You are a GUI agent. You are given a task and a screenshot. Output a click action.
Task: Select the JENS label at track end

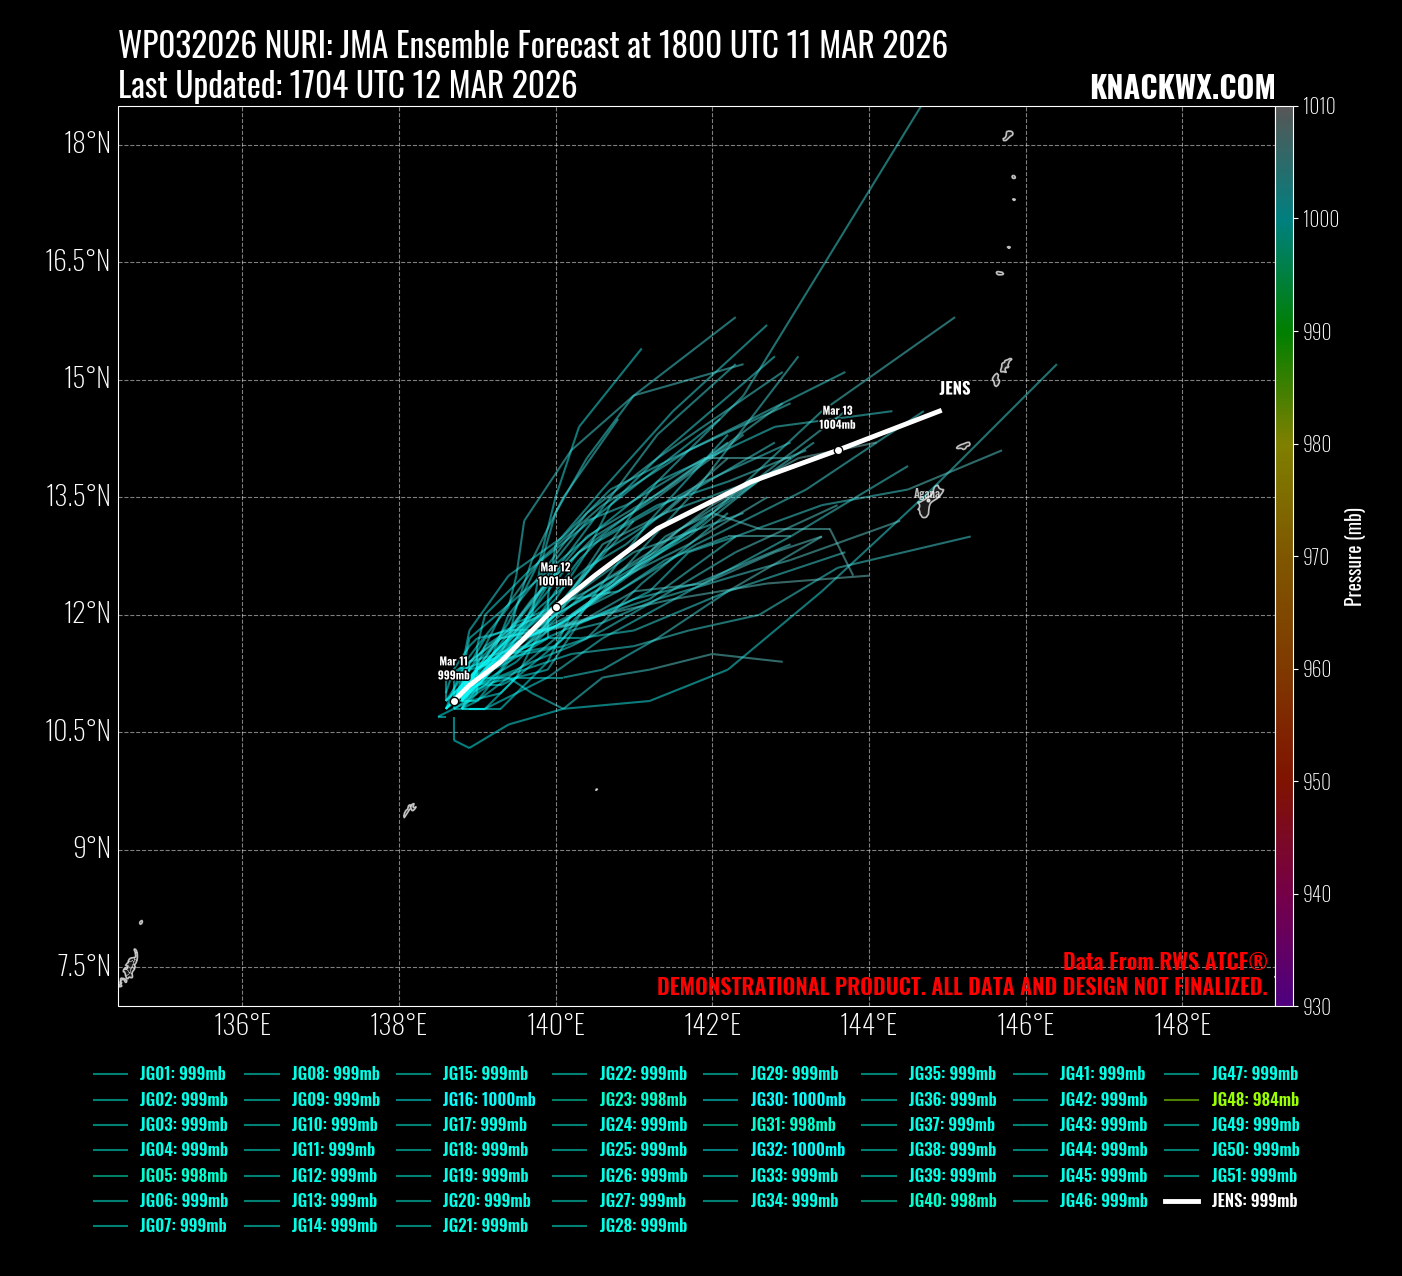[x=954, y=388]
